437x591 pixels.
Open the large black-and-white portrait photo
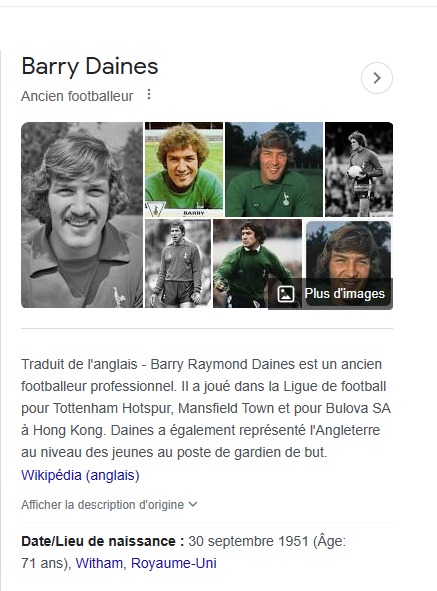pyautogui.click(x=82, y=215)
